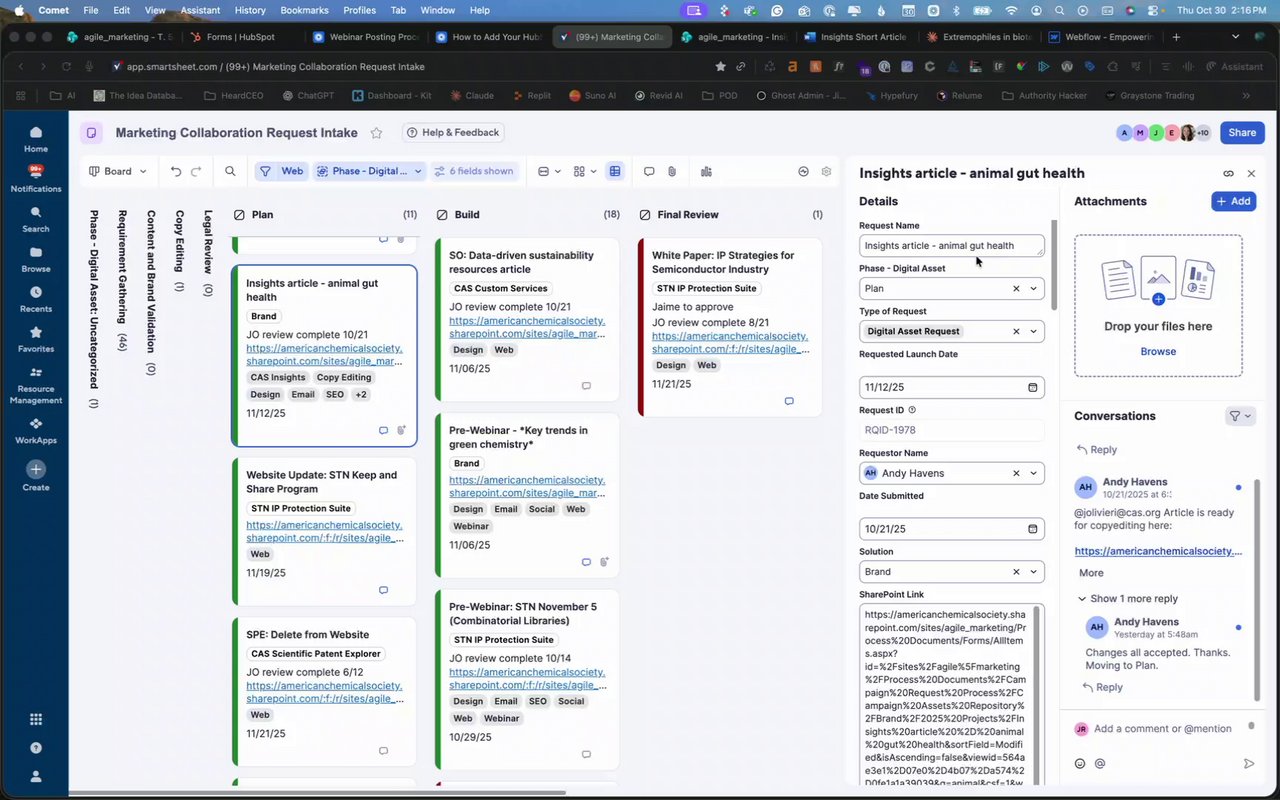1280x800 pixels.
Task: Open the calendar picker for Date Submitted
Action: [1033, 529]
